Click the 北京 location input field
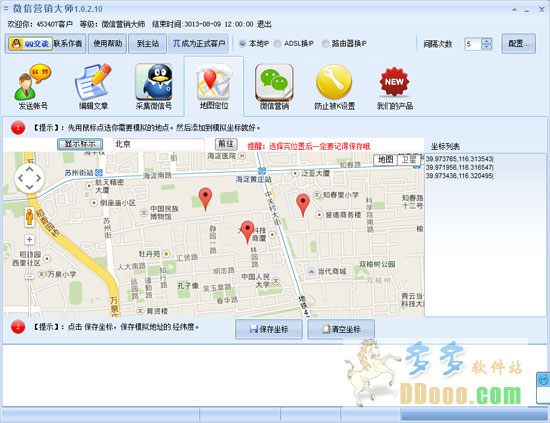The height and width of the screenshot is (423, 550). pyautogui.click(x=159, y=144)
